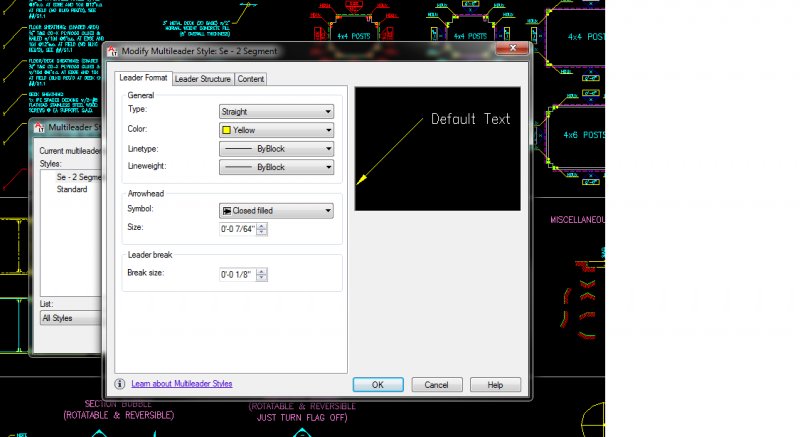Click the Cancel button
The image size is (800, 437).
coord(437,384)
